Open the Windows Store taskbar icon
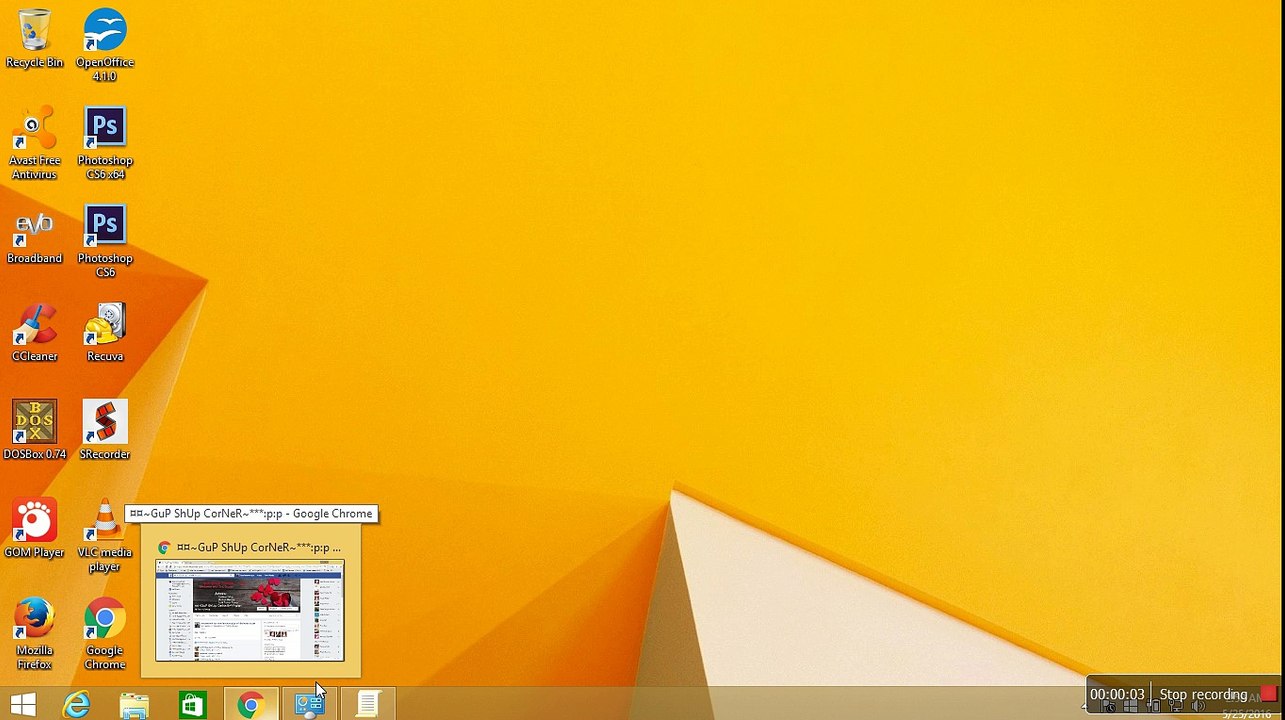1285x720 pixels. click(x=192, y=705)
